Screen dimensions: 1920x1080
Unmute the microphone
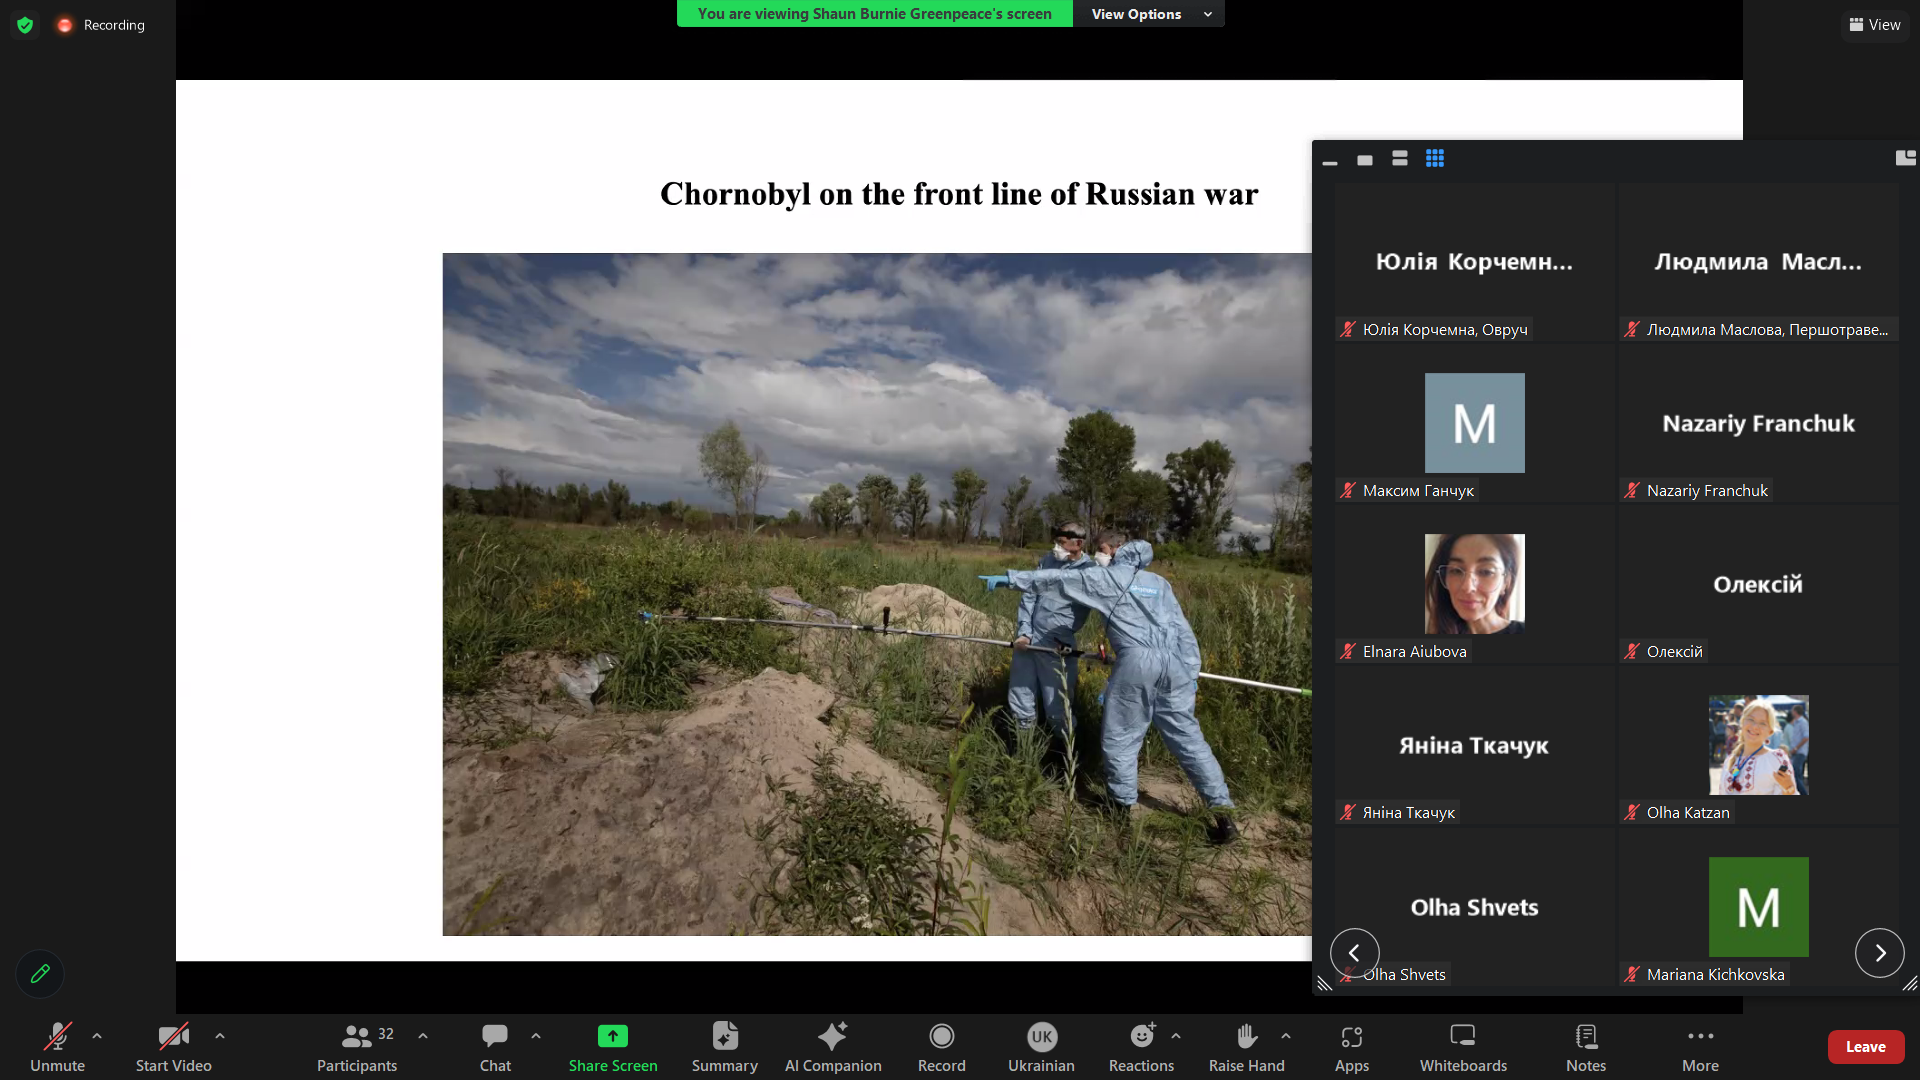[x=57, y=1046]
